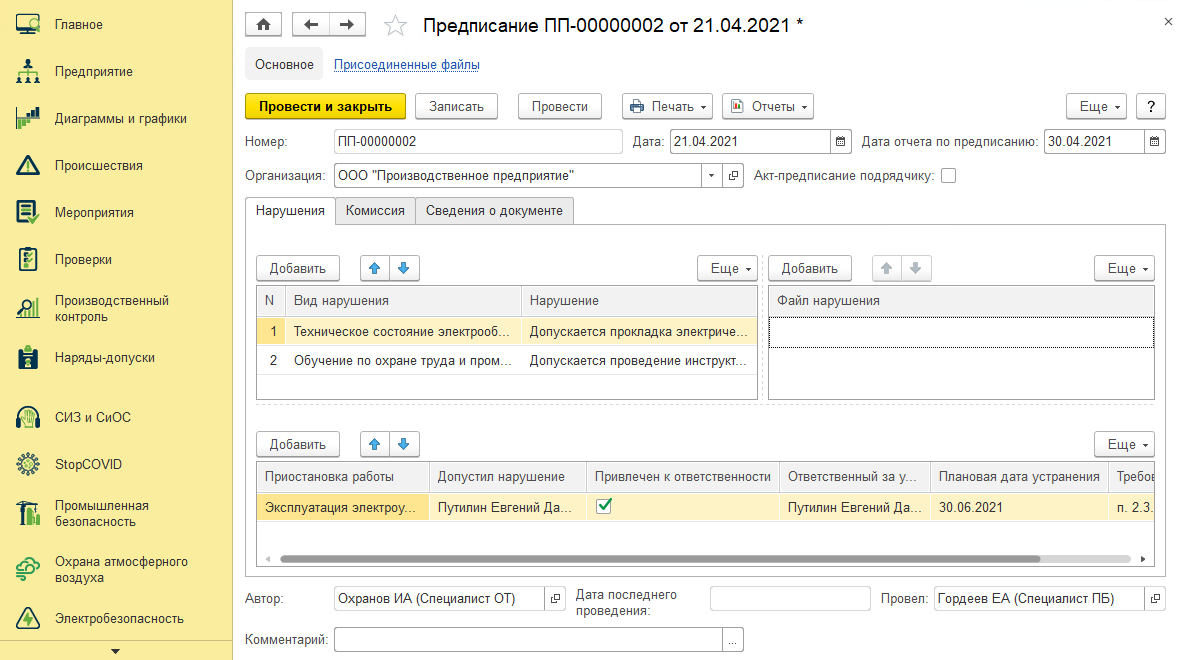Open Сведения о документе tab
Screen dimensions: 1185x660
tap(494, 211)
